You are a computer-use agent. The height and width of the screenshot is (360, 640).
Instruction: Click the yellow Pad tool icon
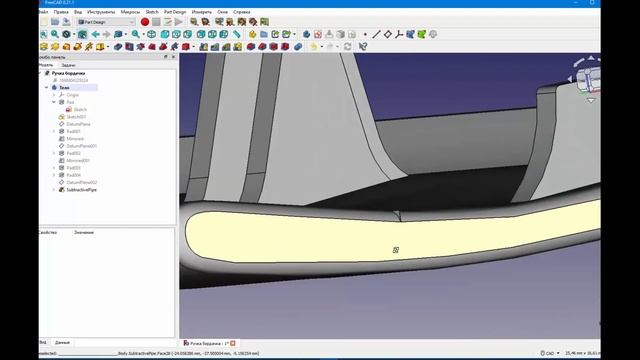coord(44,47)
